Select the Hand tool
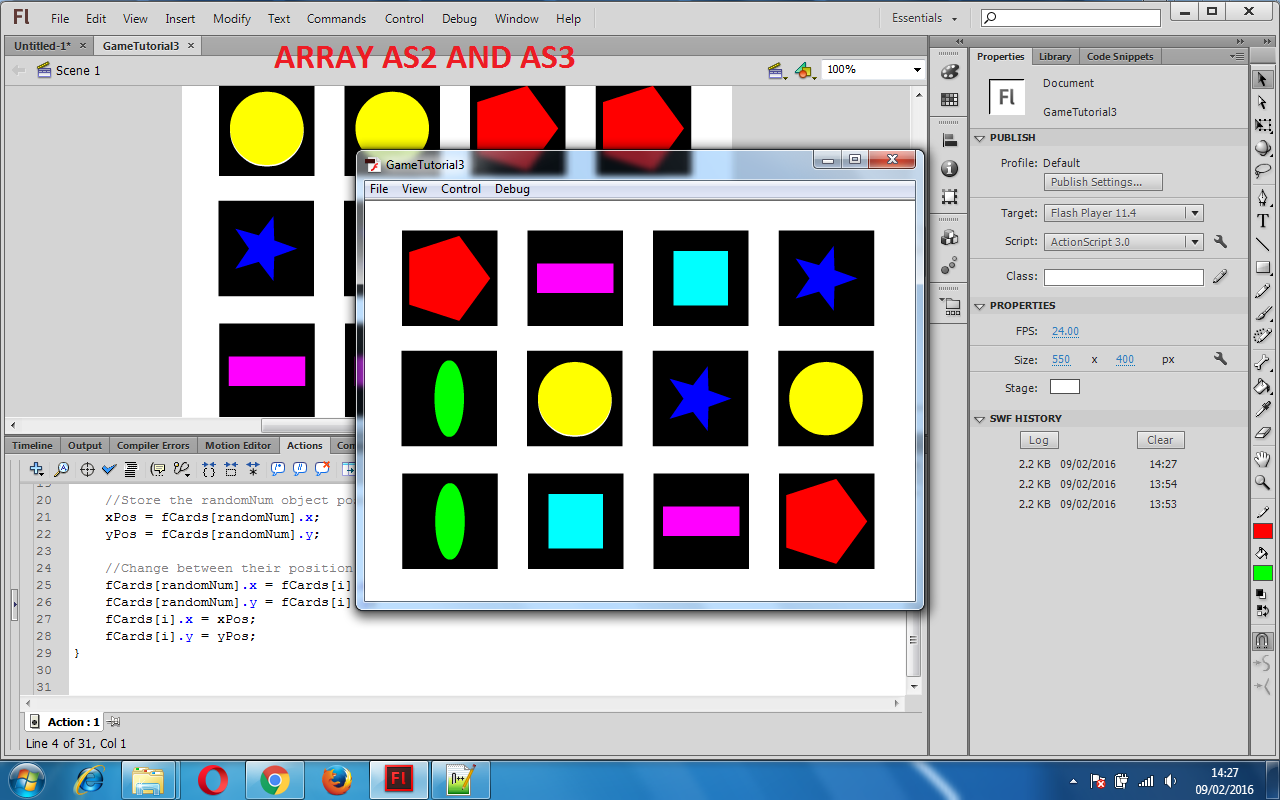 1262,460
